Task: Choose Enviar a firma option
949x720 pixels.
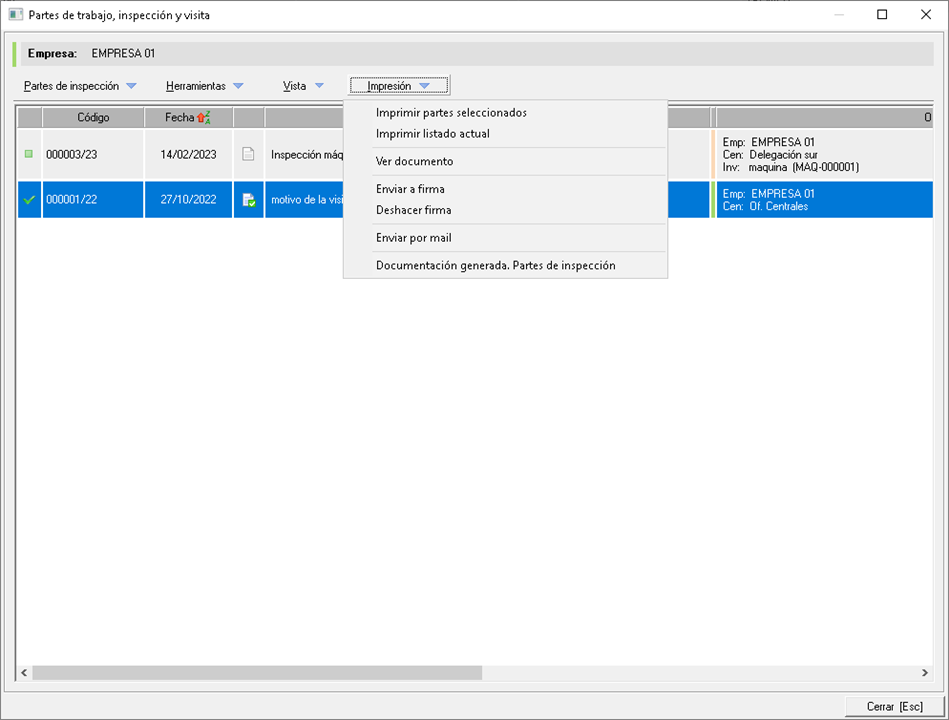Action: pos(410,189)
